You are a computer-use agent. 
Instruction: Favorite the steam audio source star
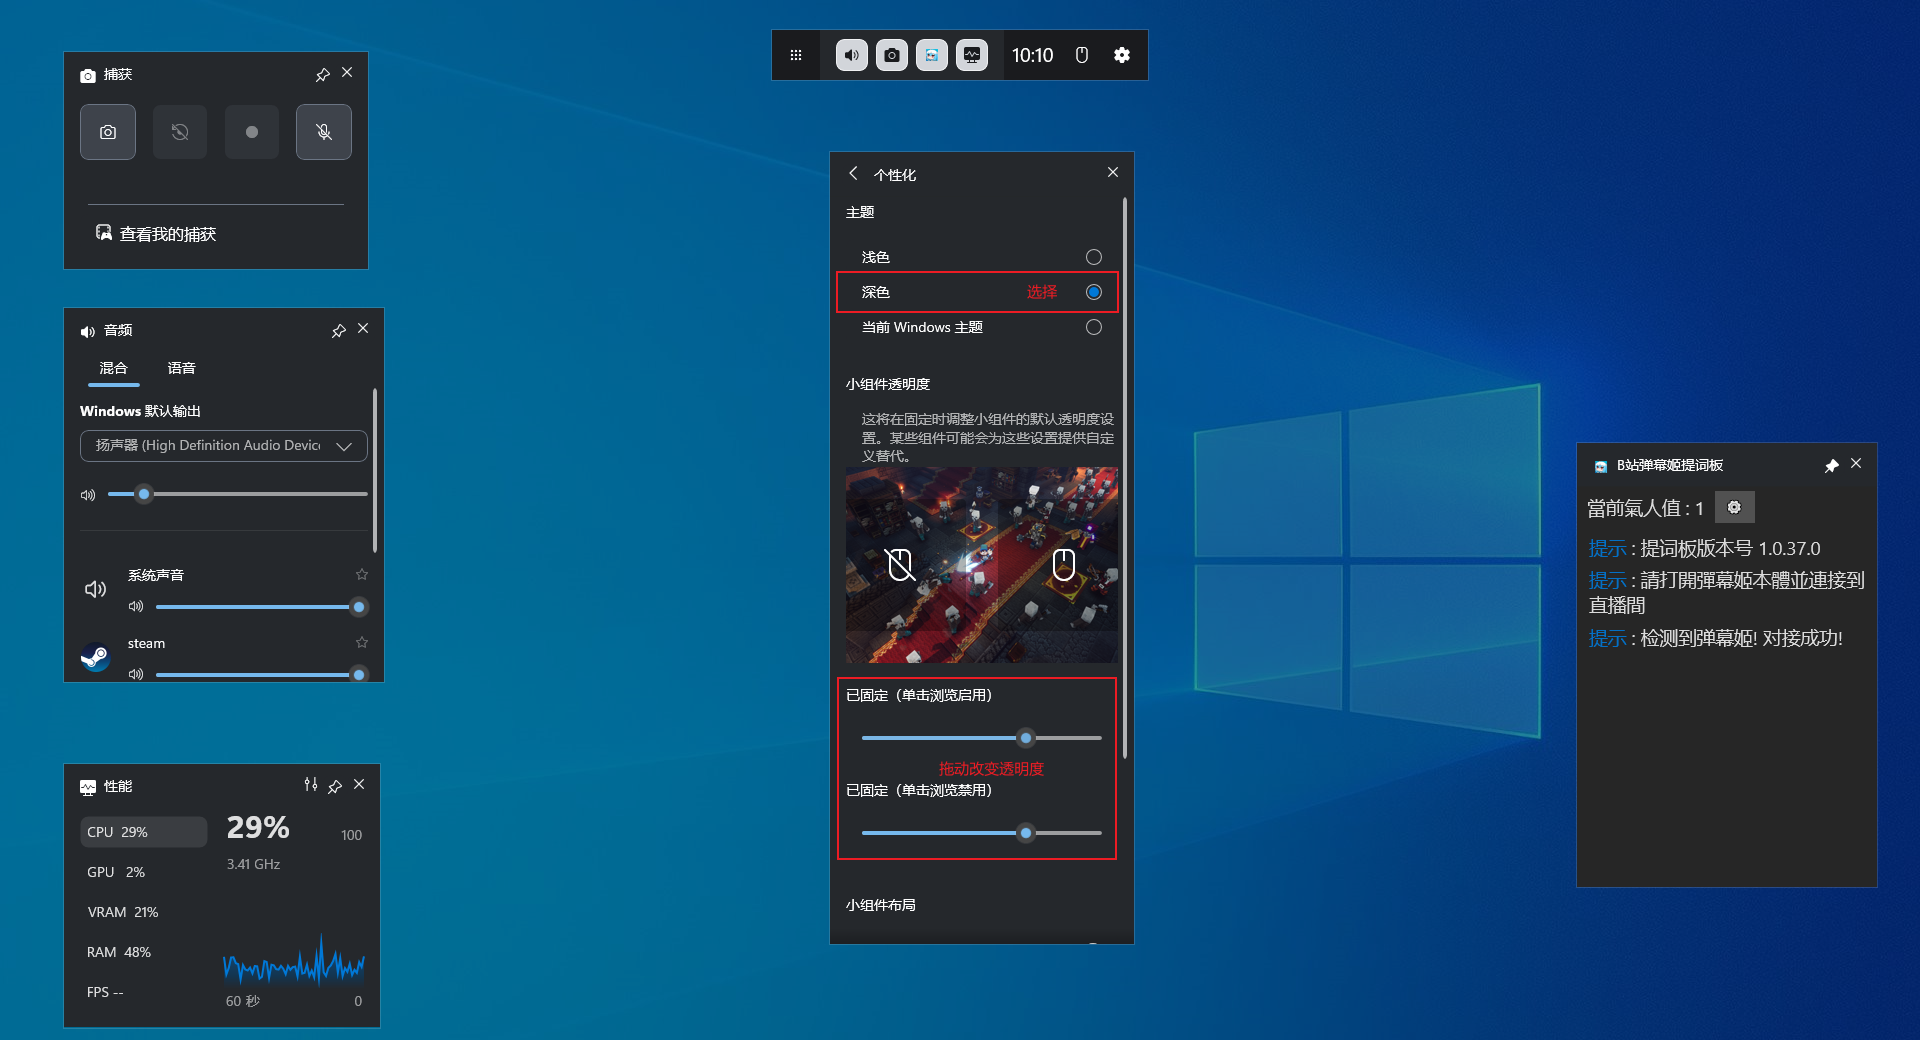pyautogui.click(x=362, y=642)
